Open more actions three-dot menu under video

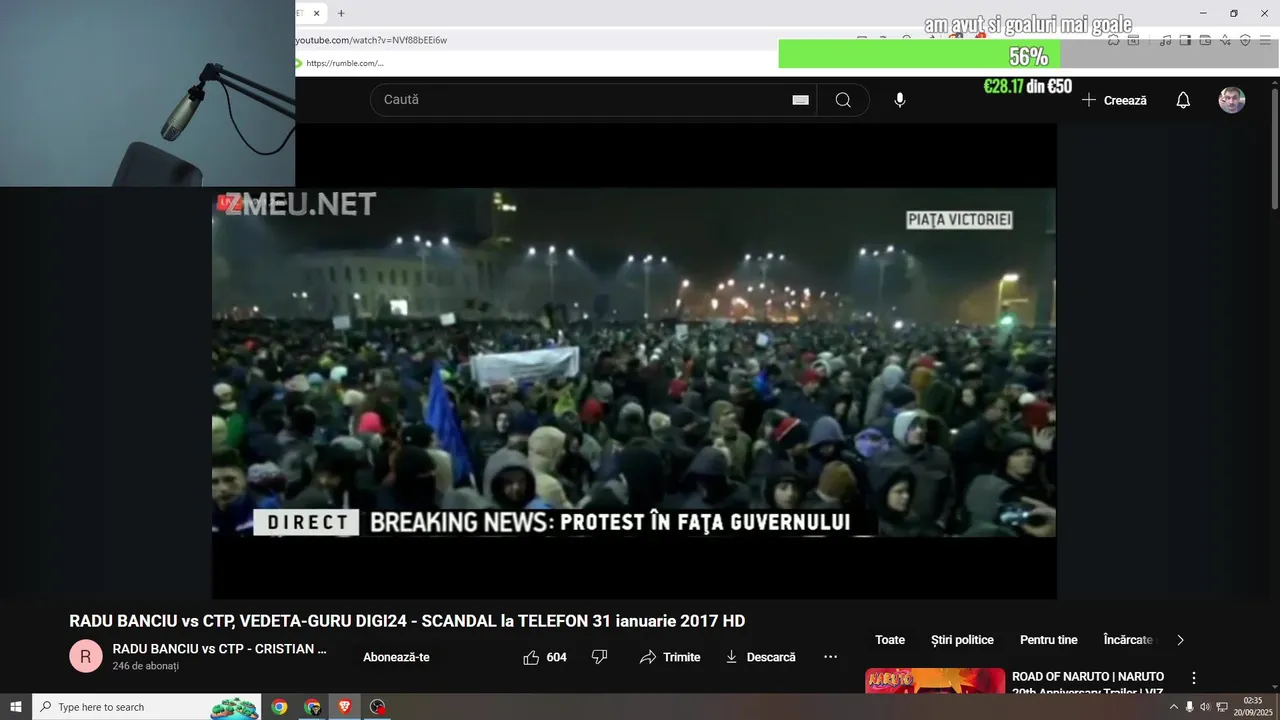pos(830,657)
